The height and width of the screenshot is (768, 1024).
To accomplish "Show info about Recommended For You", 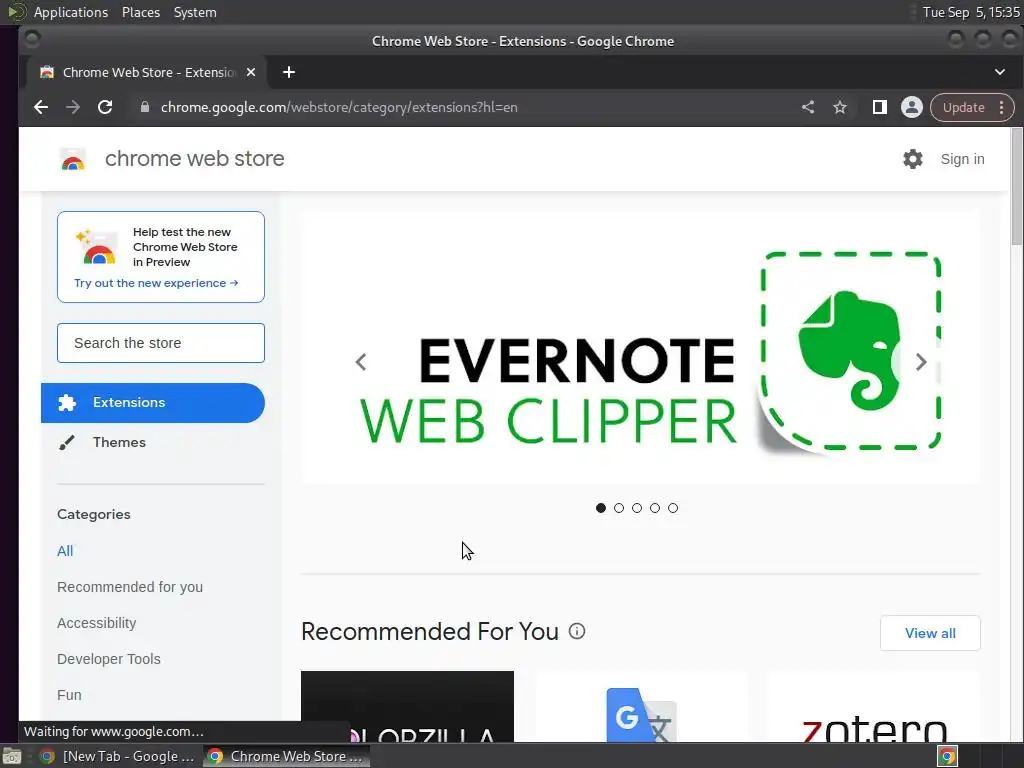I will pyautogui.click(x=577, y=631).
